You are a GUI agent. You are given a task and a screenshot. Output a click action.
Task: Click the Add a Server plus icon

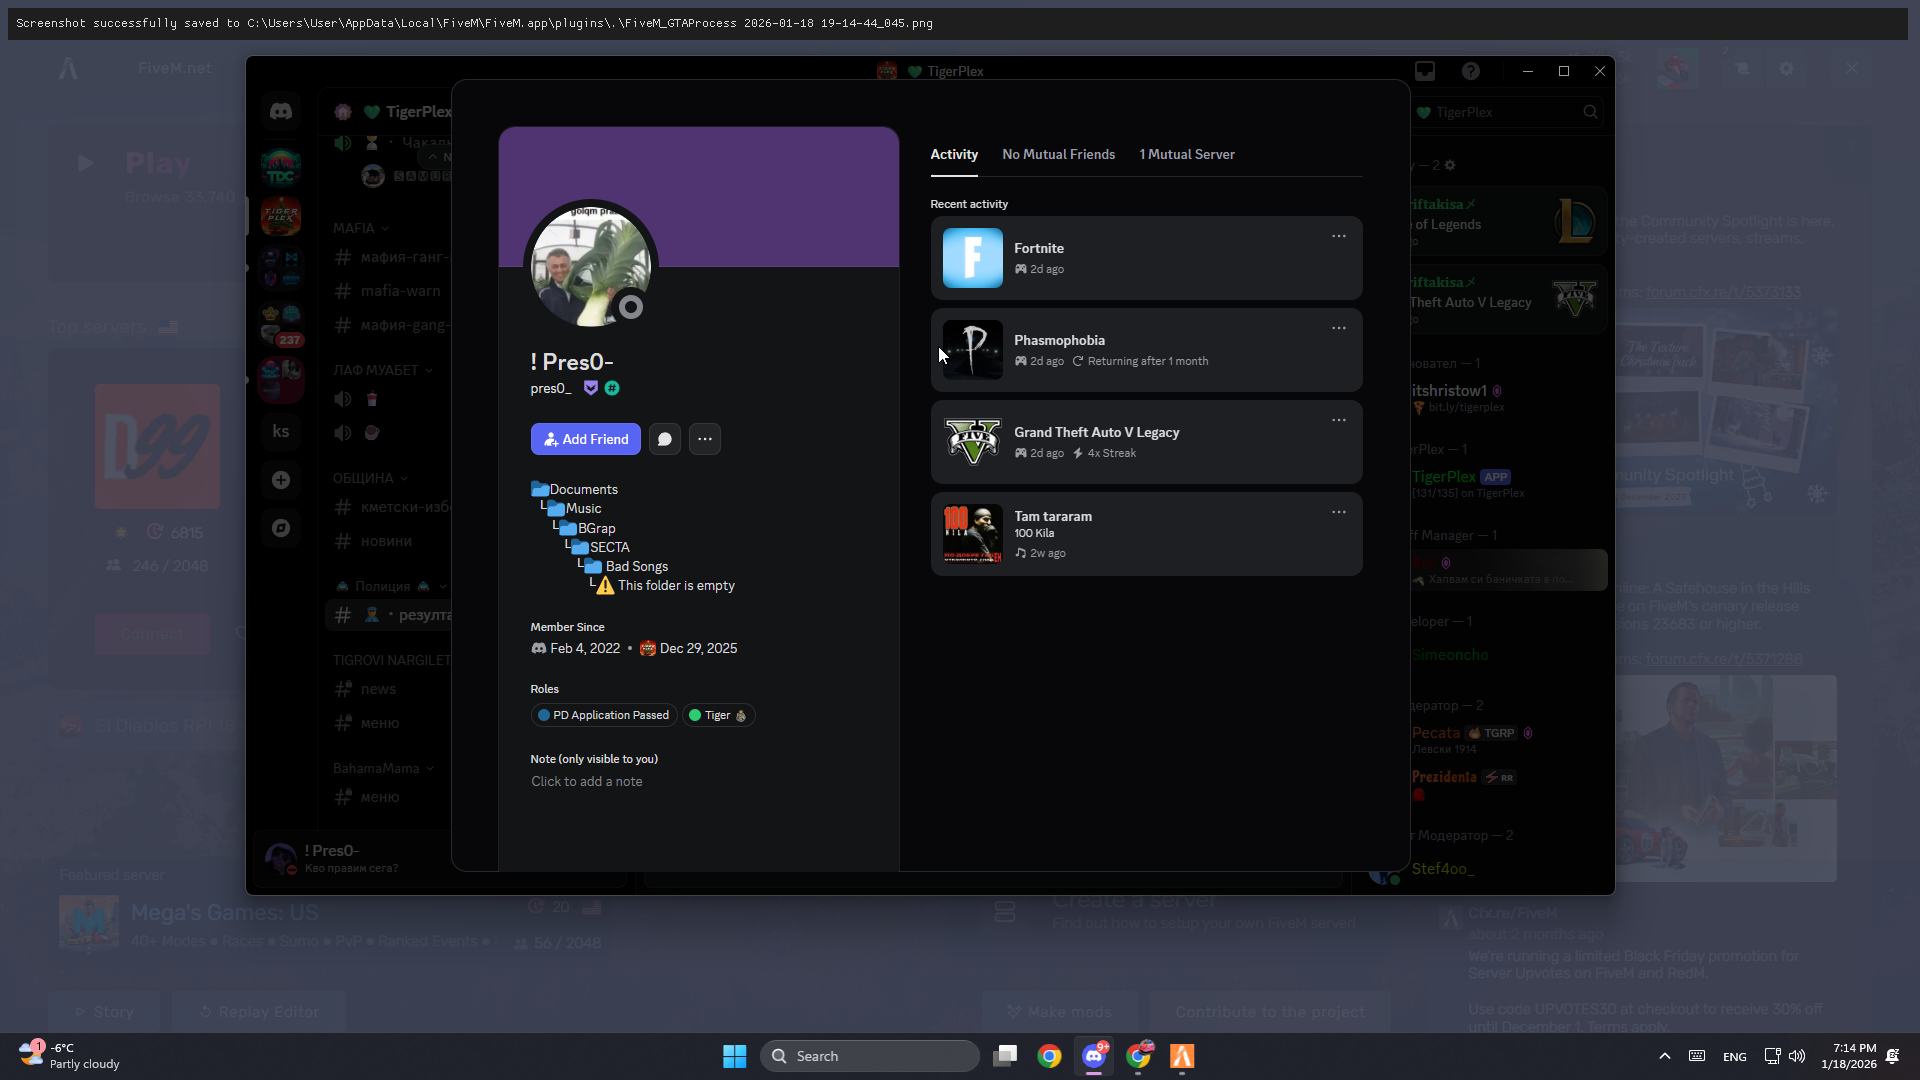click(x=281, y=480)
